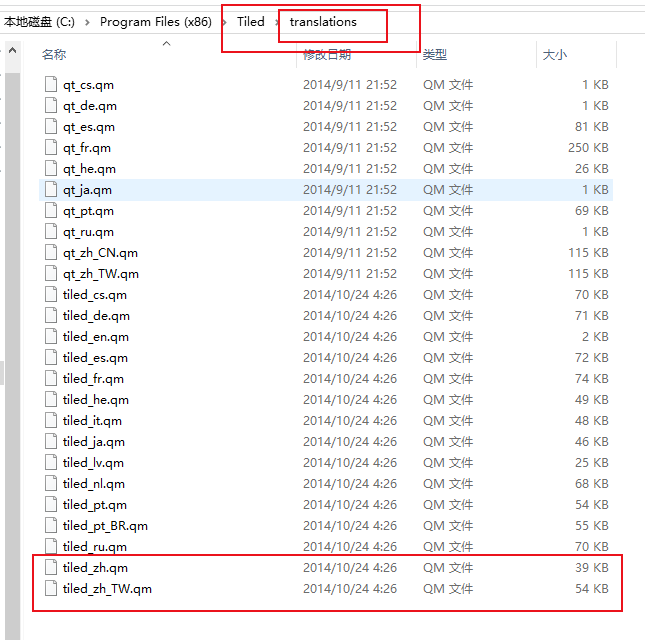Select file name tiled_pt_BR.qm
Viewport: 645px width, 640px height.
click(105, 526)
